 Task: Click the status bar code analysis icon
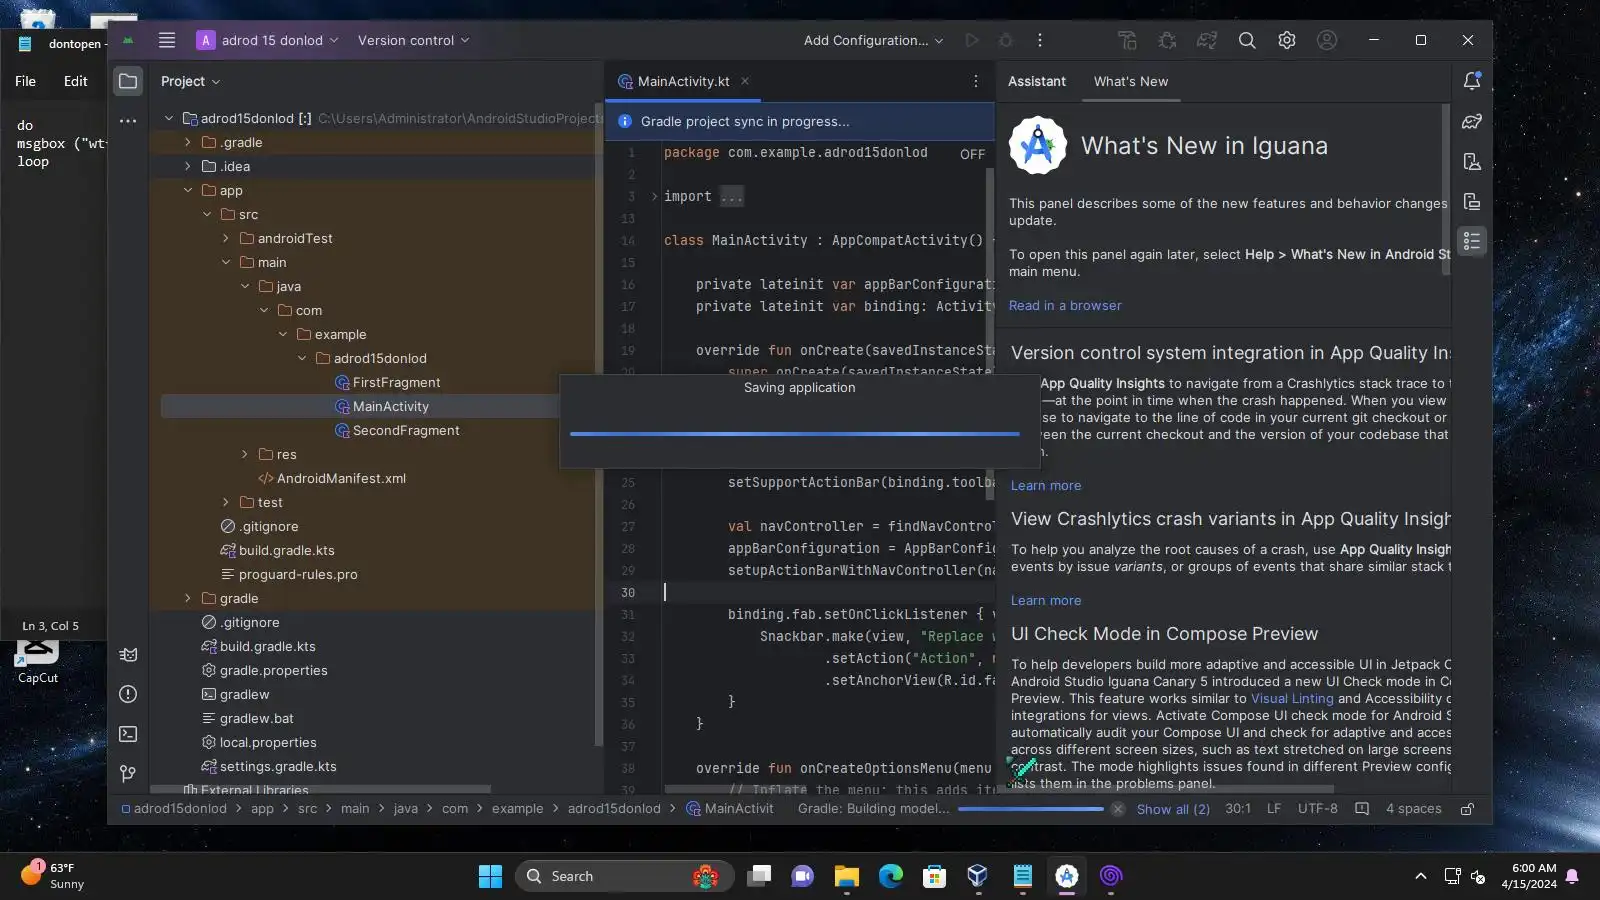[x=1362, y=809]
